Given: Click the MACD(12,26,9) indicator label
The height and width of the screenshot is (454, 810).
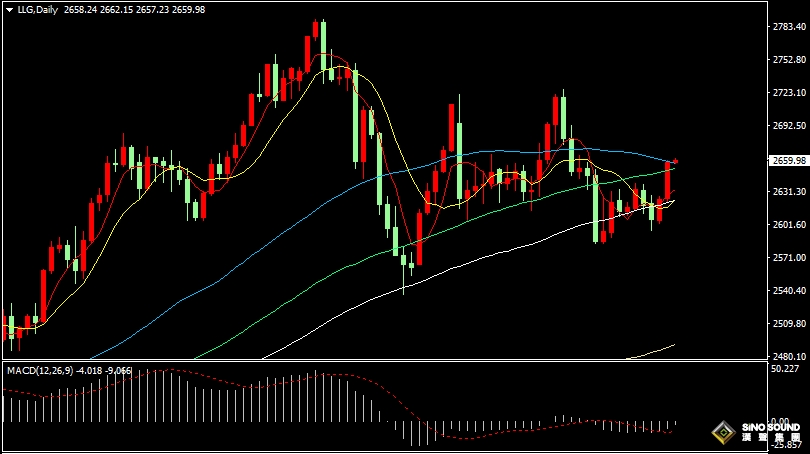Looking at the screenshot, I should [x=40, y=370].
